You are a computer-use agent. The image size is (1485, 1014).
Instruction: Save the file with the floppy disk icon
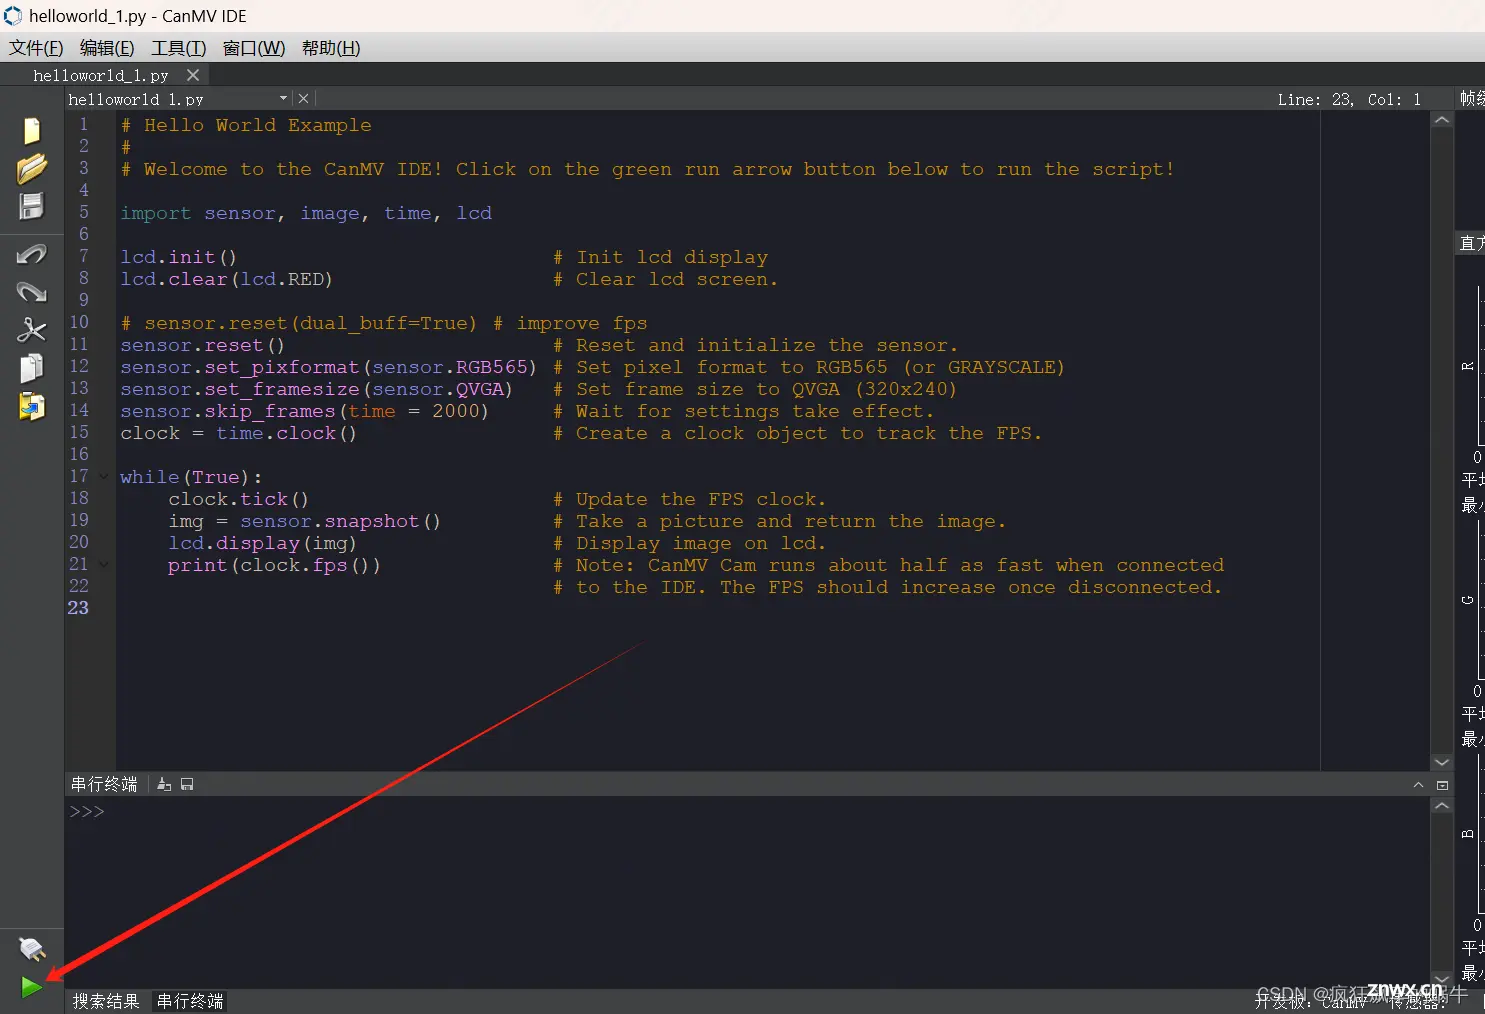pyautogui.click(x=32, y=206)
